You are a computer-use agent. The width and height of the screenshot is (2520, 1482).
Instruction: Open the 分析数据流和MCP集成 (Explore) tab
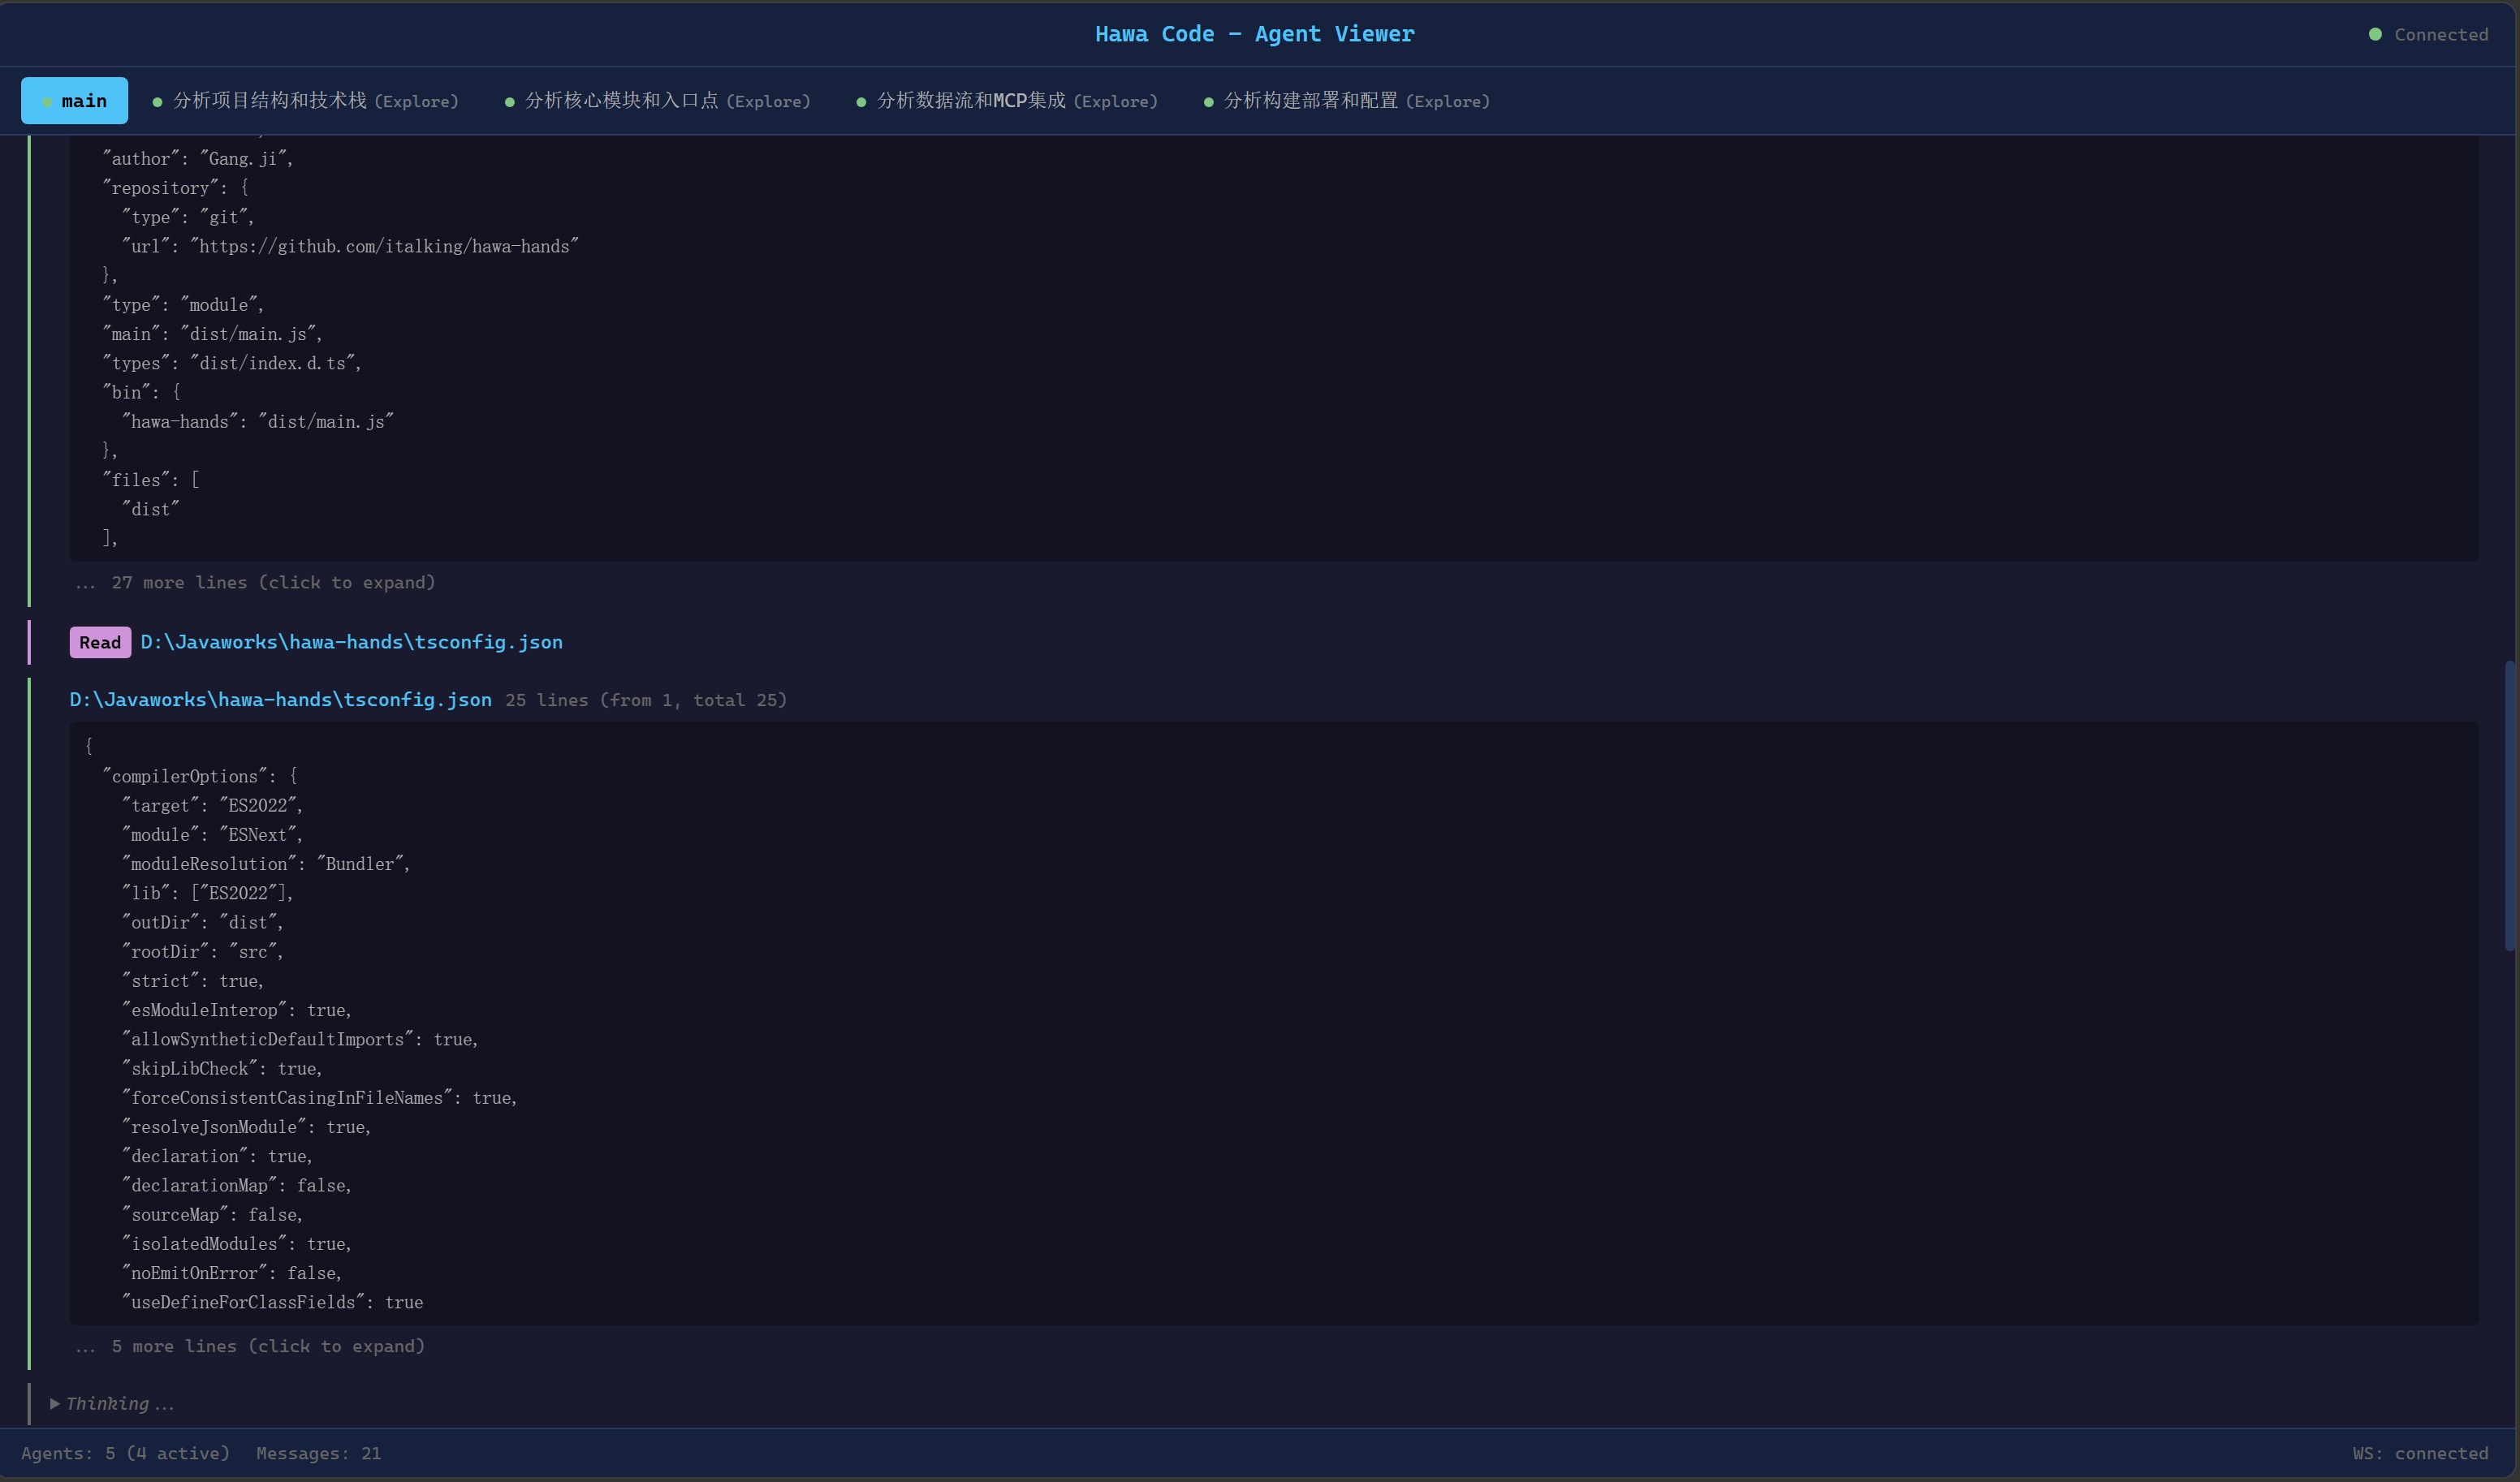(1007, 101)
